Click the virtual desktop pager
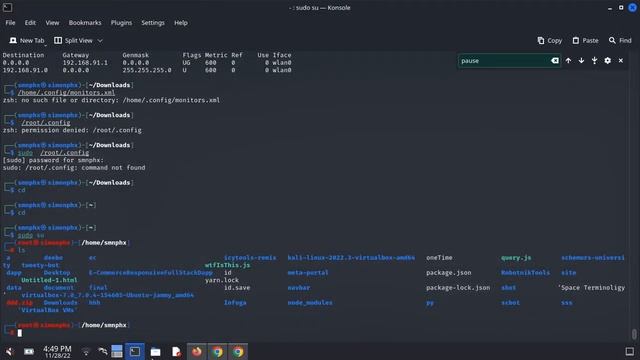Screen dimensions: 640x360 coord(117,351)
